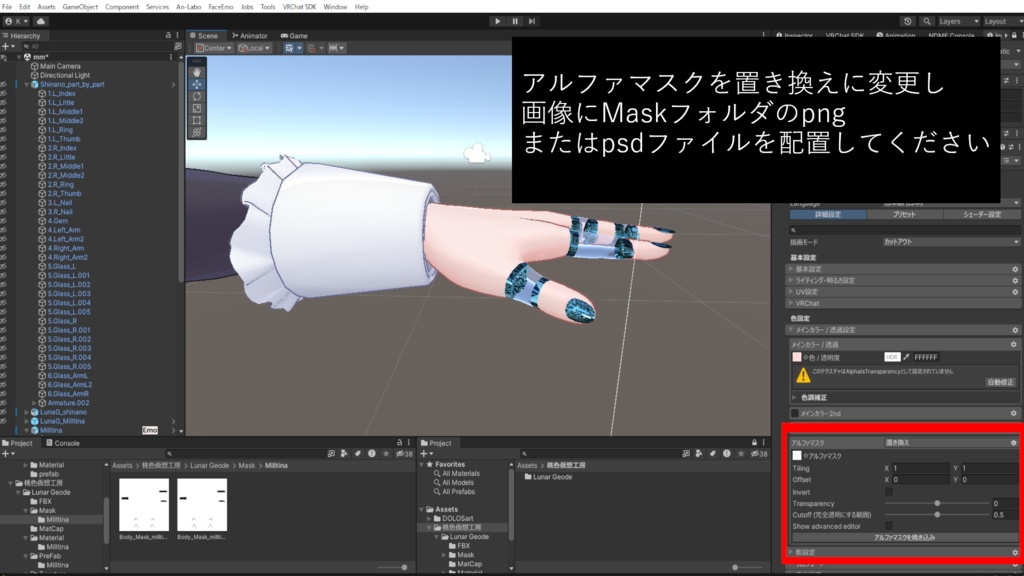Click the Pause button
The image size is (1024, 576).
[x=515, y=21]
